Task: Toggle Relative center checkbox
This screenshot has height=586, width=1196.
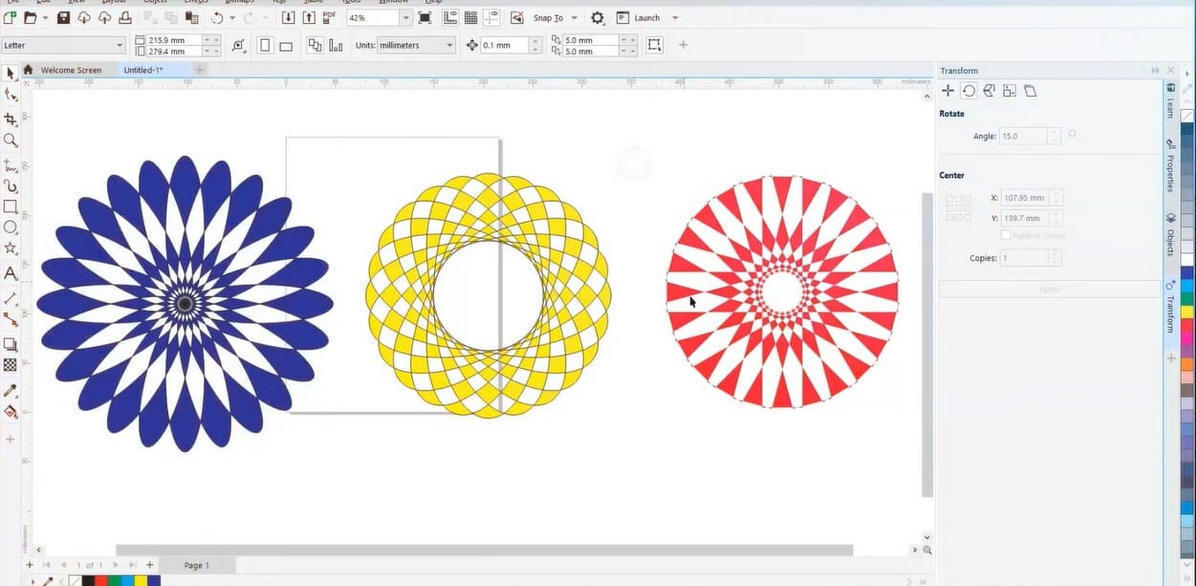Action: click(x=1006, y=235)
